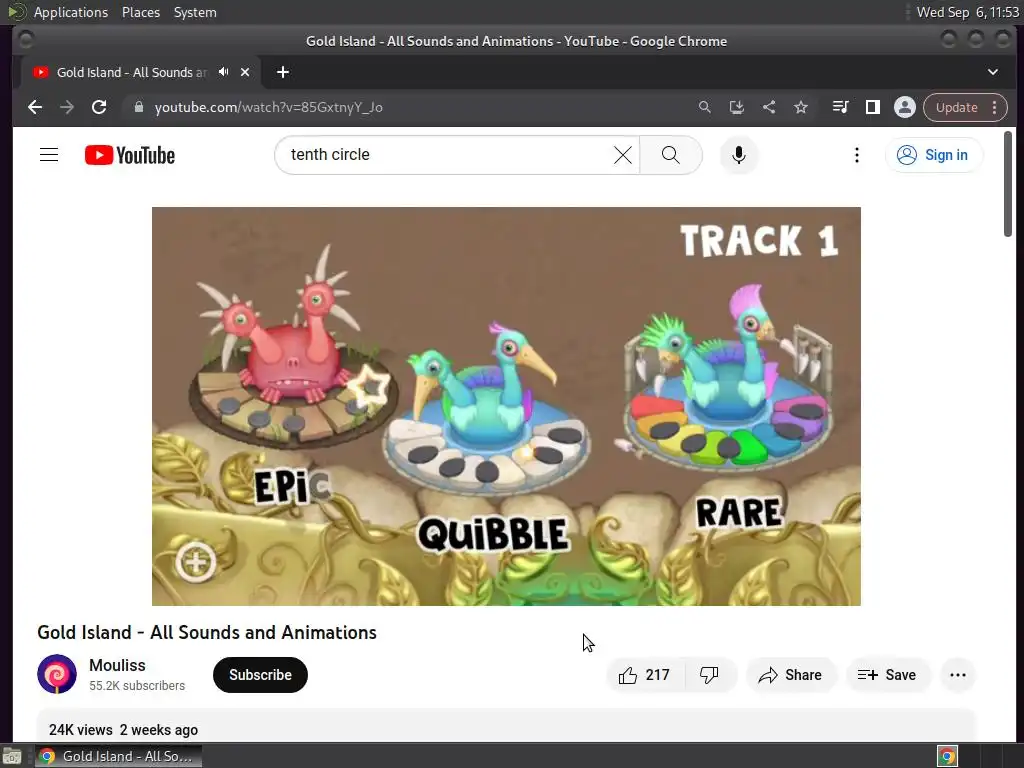
Task: Select the Gold Island taskbar window button
Action: [118, 756]
